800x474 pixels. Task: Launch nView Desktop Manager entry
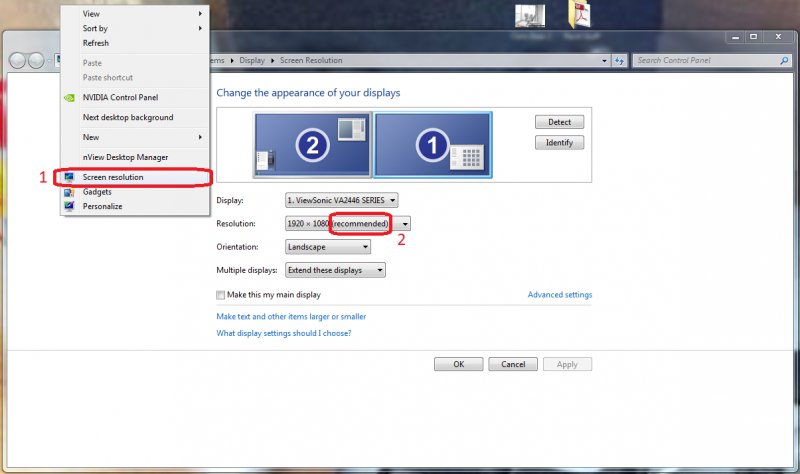[135, 157]
